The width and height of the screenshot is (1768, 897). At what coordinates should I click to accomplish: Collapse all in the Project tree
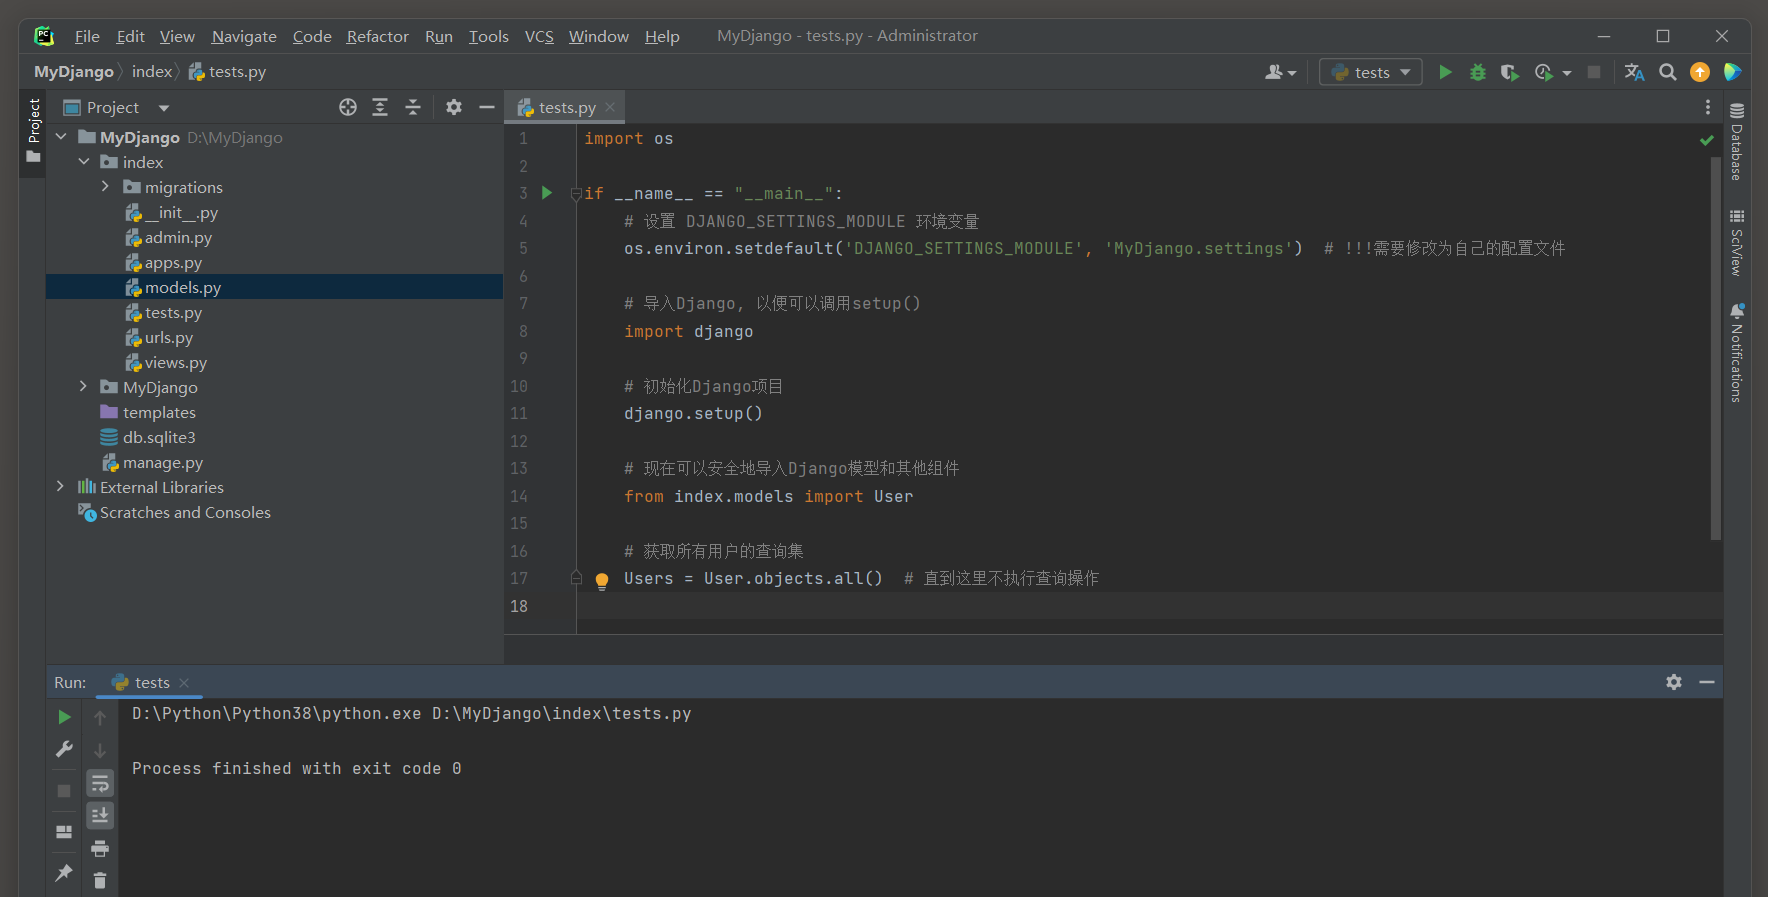point(413,107)
